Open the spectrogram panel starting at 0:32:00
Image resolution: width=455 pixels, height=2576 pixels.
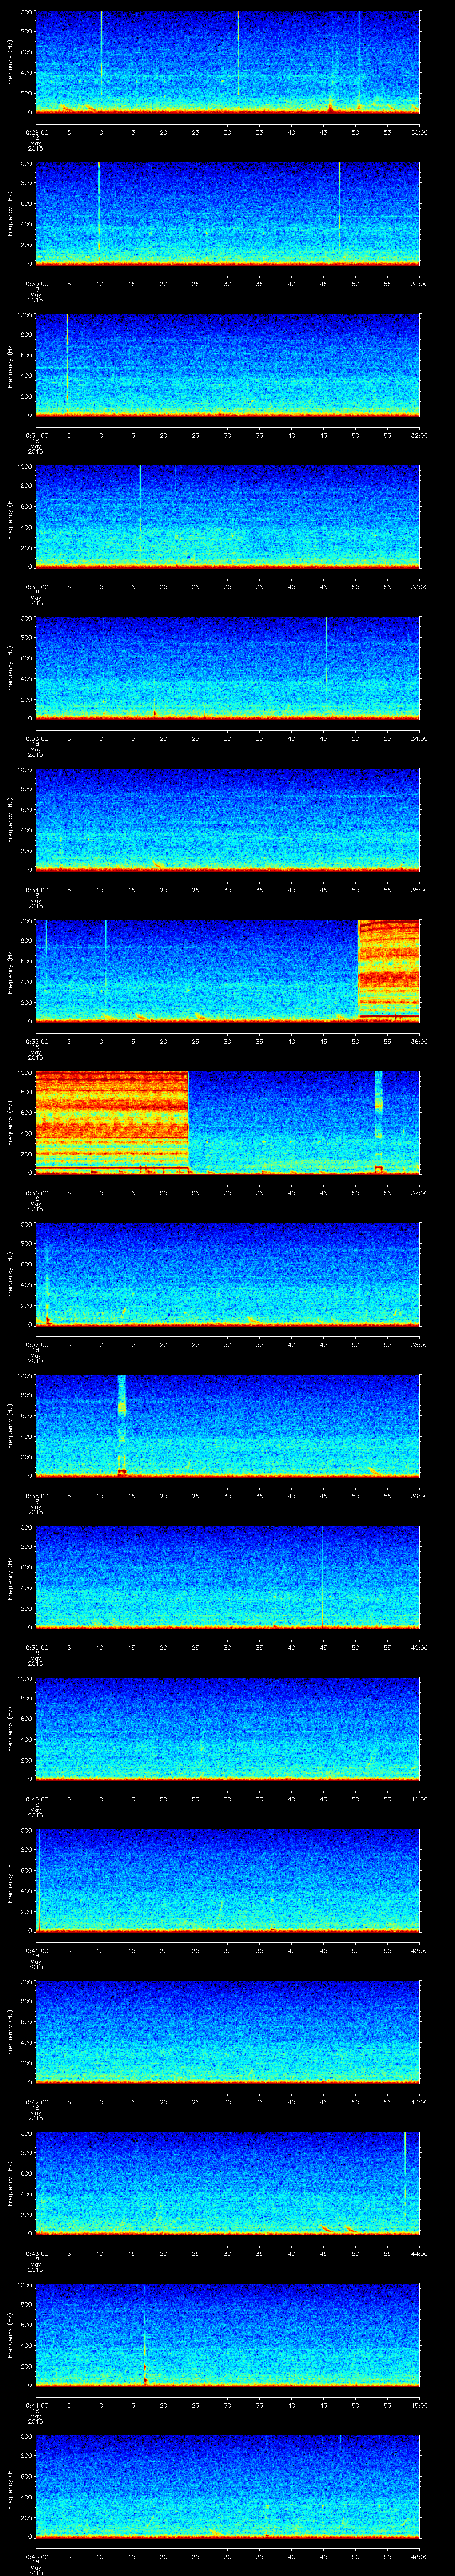pyautogui.click(x=227, y=516)
